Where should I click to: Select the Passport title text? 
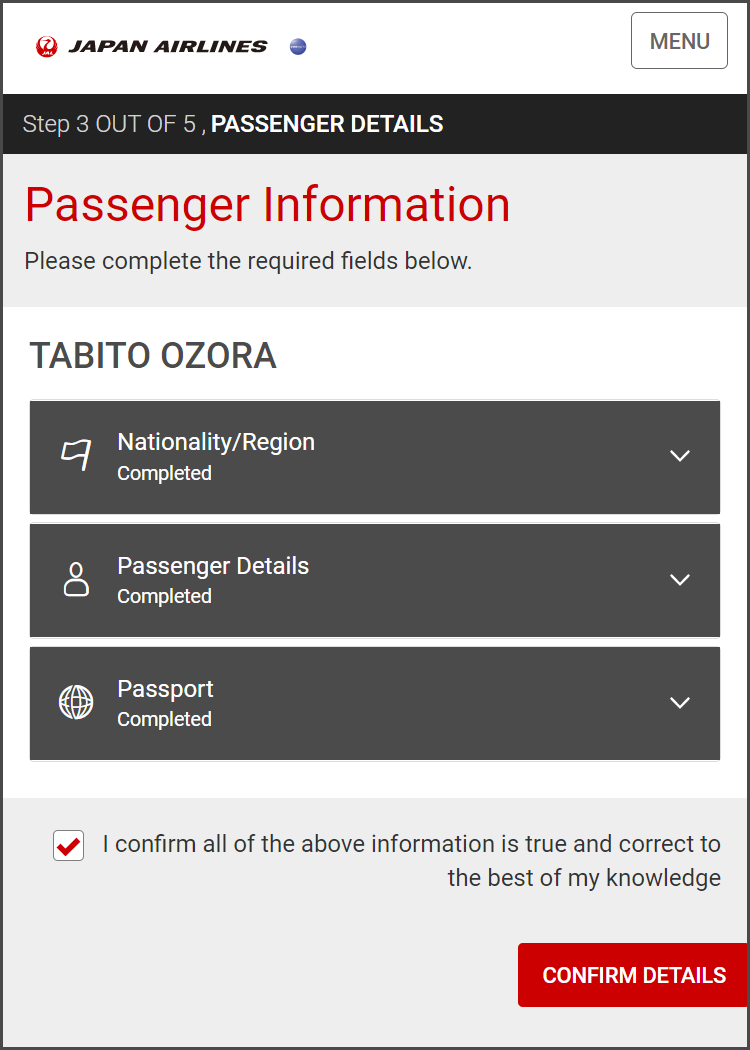point(165,689)
